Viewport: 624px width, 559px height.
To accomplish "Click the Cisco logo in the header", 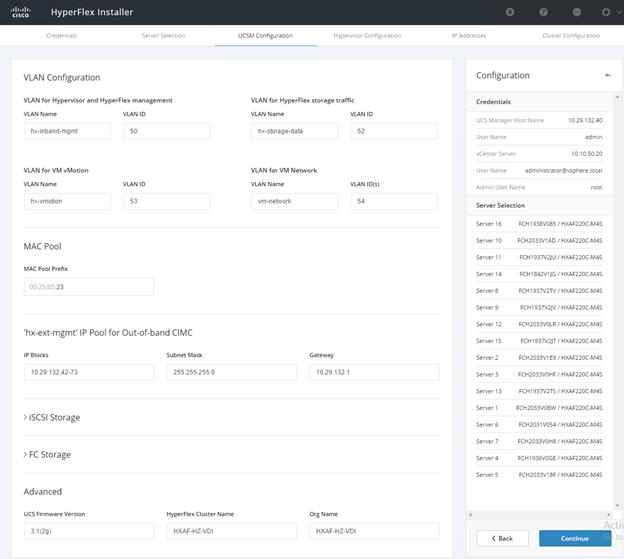I will click(20, 12).
